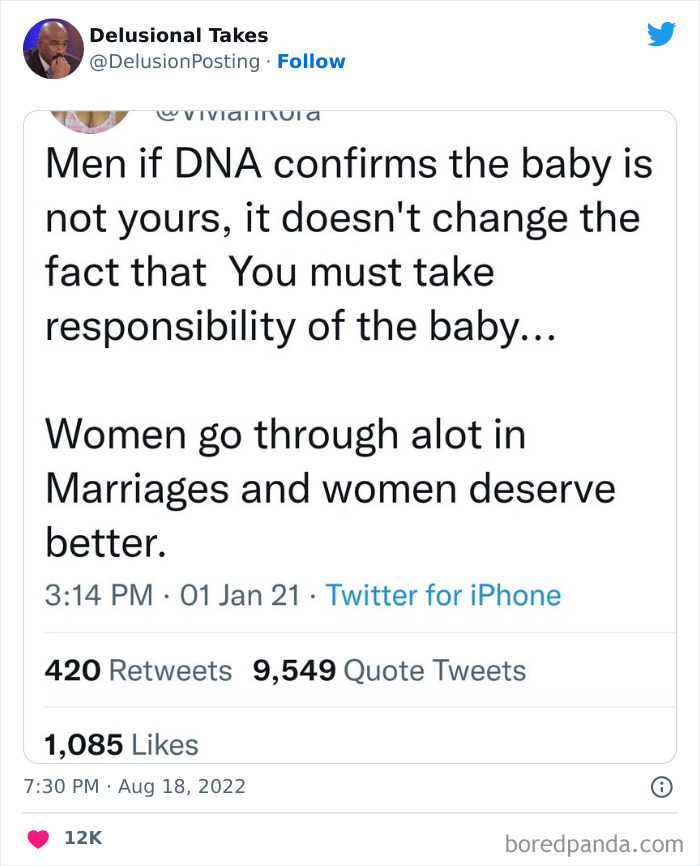
Task: Click the 'Men if DNA confirms' paragraph
Action: [x=347, y=245]
